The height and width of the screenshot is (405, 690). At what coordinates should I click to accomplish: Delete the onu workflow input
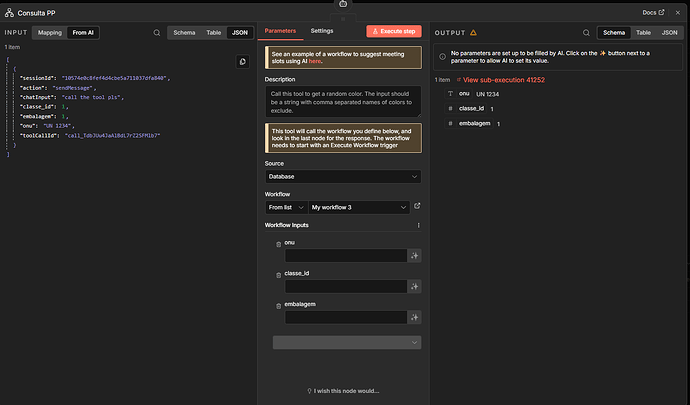point(277,243)
